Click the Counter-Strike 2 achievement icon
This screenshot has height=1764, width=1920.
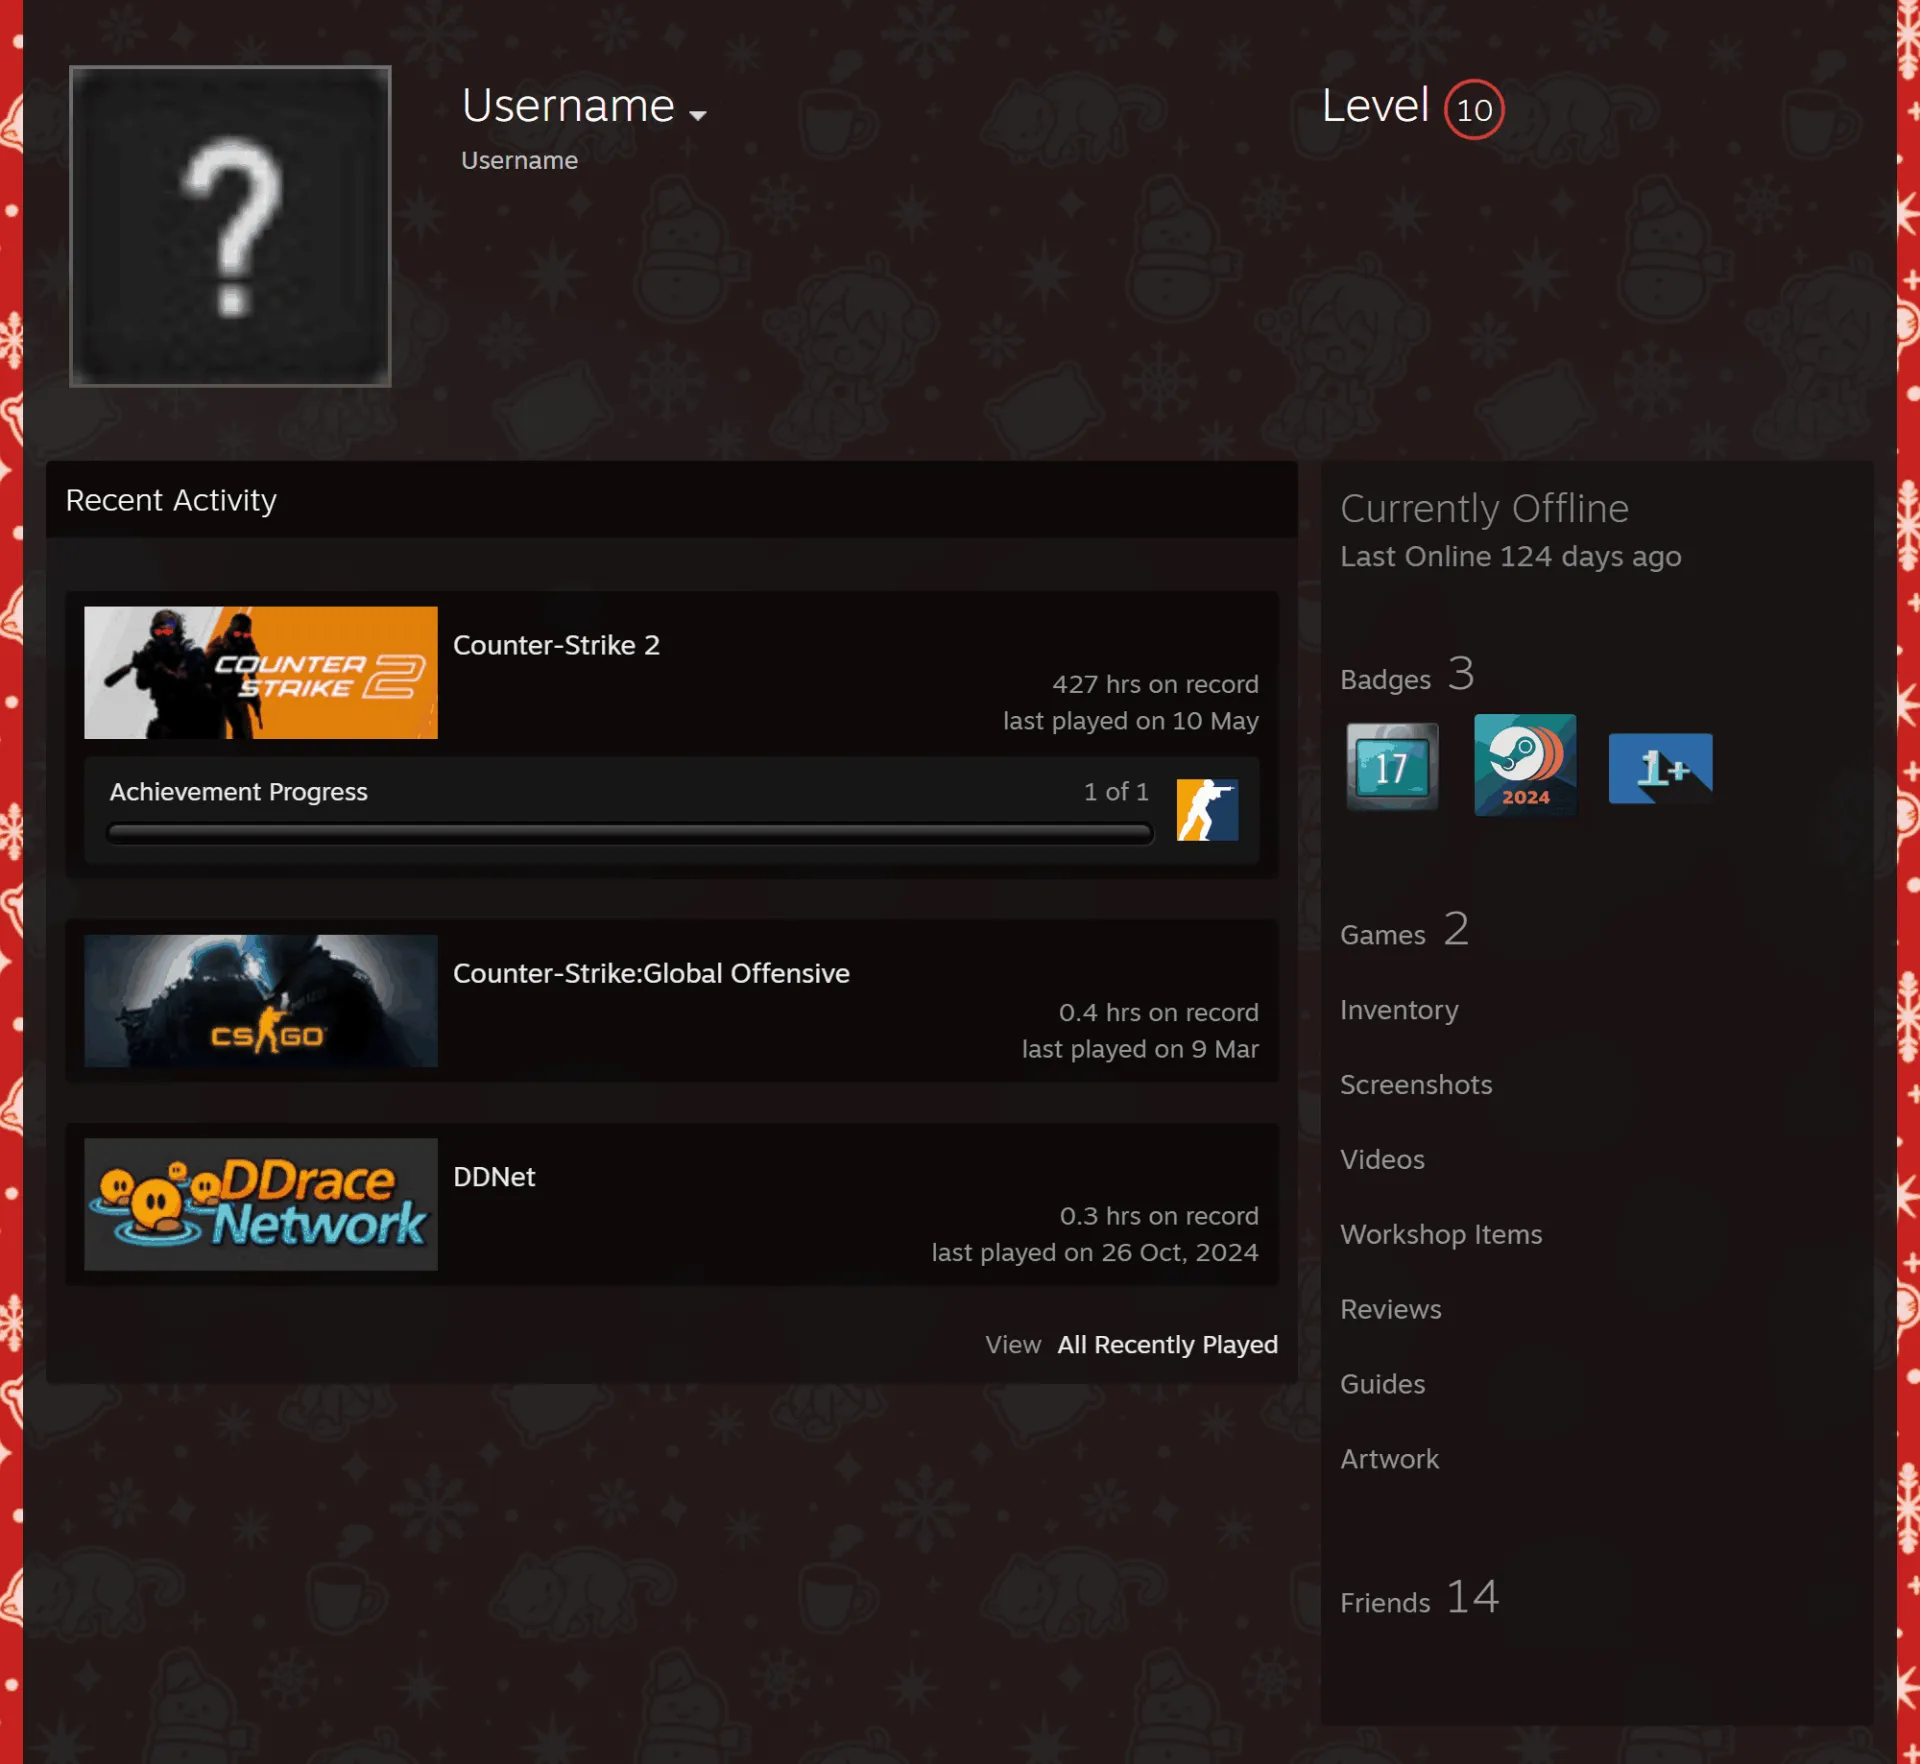pos(1207,810)
